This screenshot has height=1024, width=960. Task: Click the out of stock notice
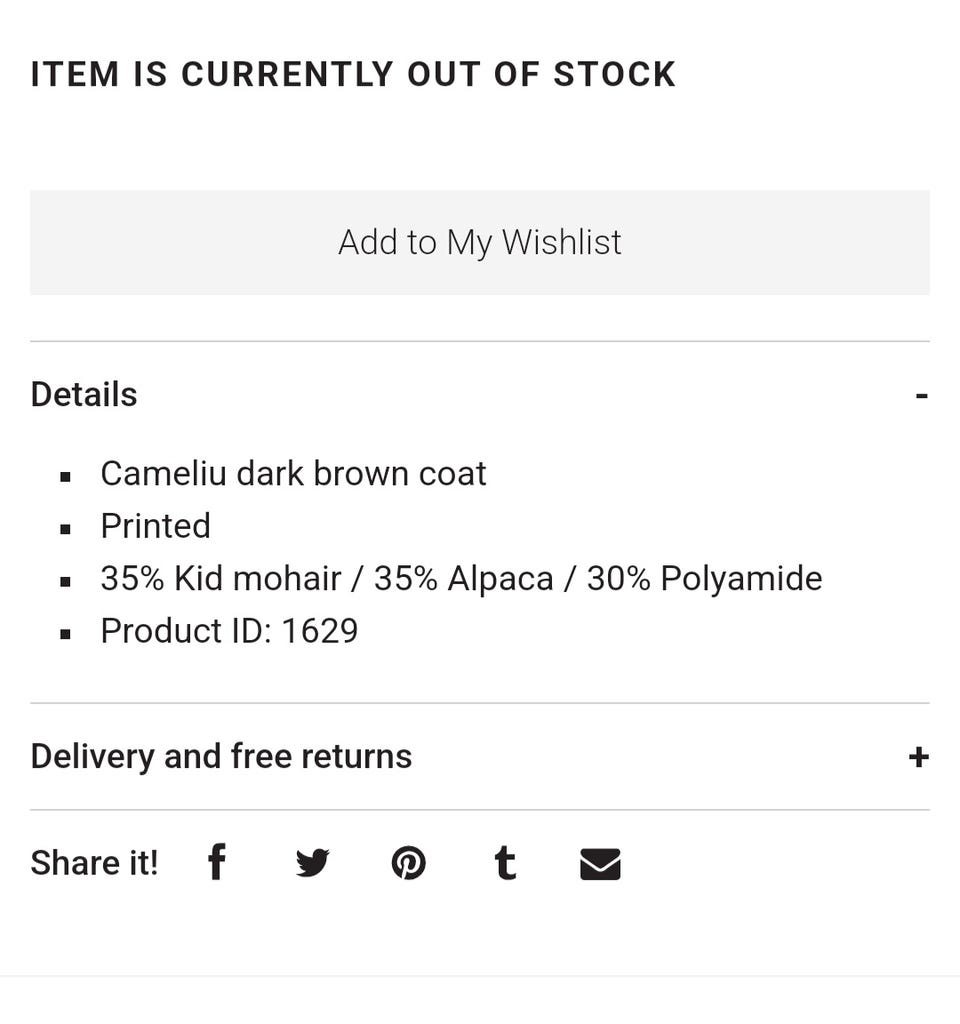click(353, 75)
